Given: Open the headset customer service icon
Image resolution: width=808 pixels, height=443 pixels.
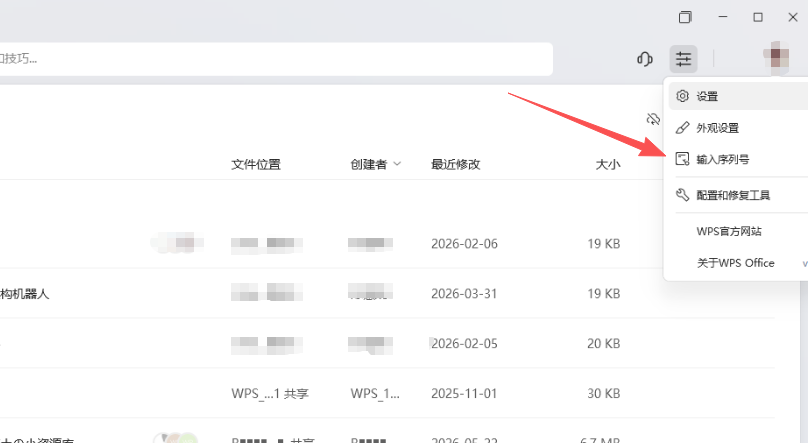Looking at the screenshot, I should click(645, 59).
